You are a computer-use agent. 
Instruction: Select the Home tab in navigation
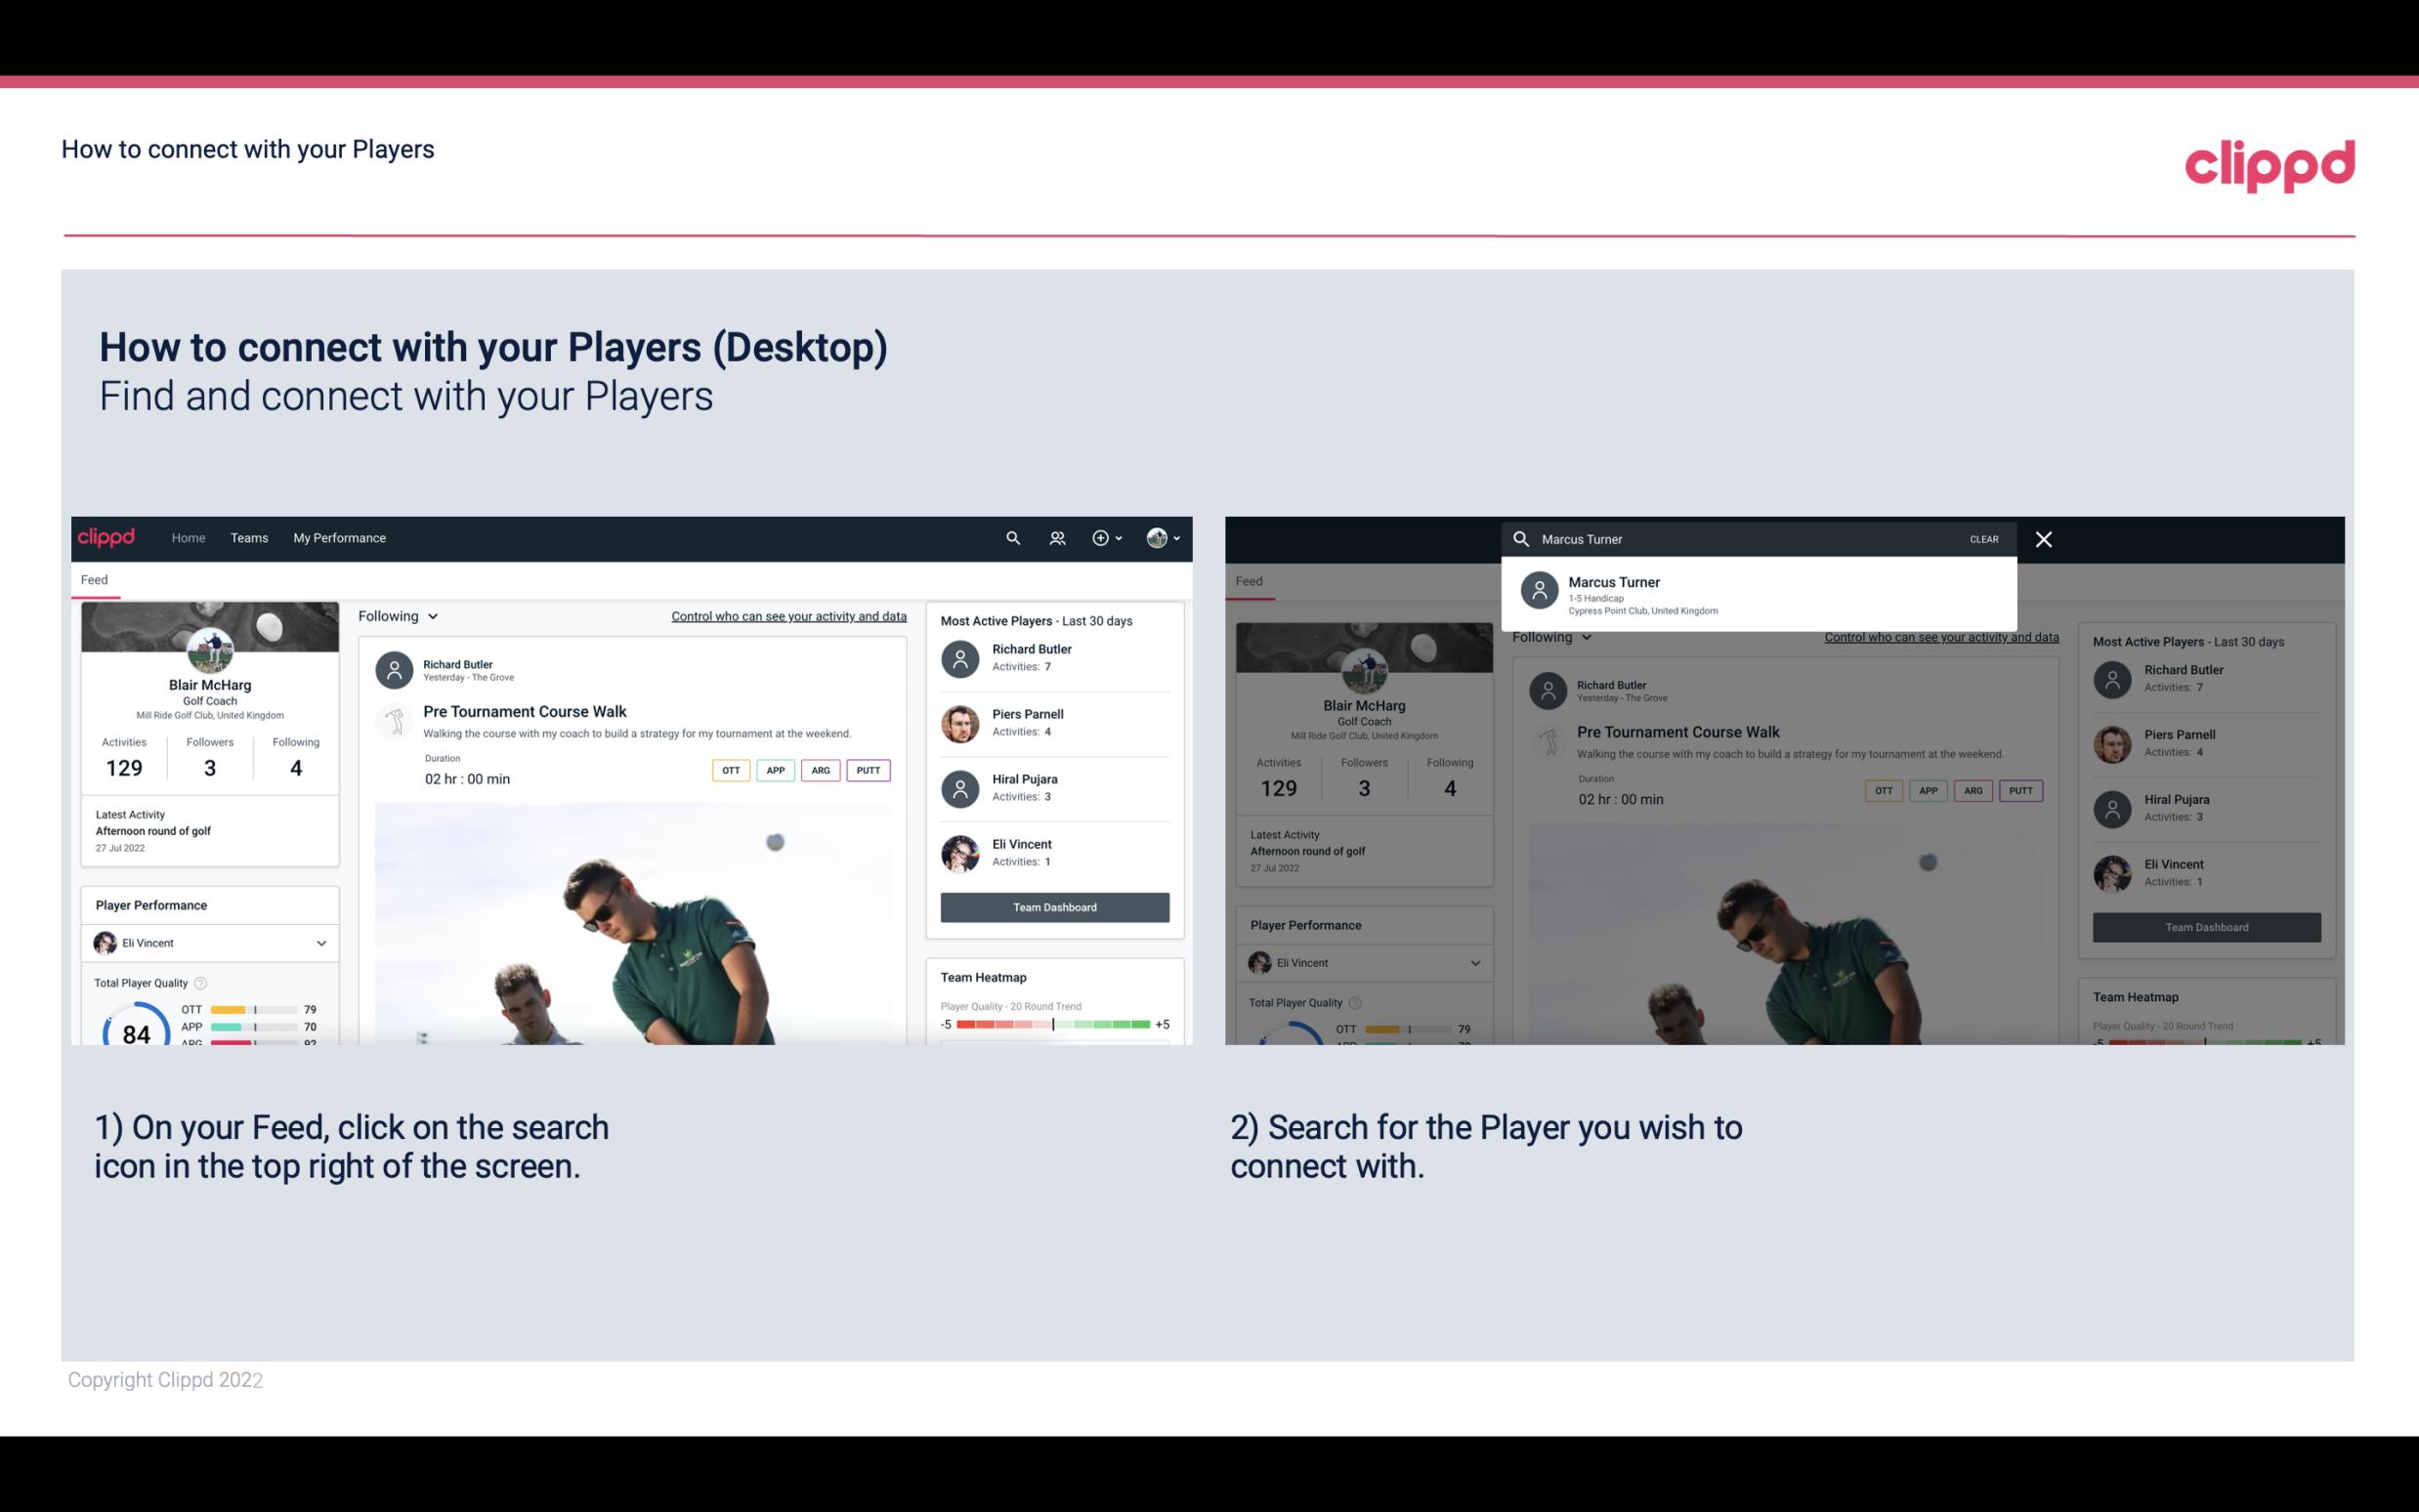189,536
